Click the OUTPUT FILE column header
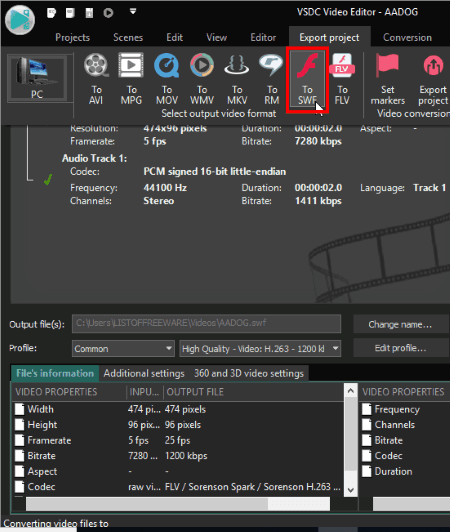Image resolution: width=450 pixels, height=532 pixels. point(254,392)
